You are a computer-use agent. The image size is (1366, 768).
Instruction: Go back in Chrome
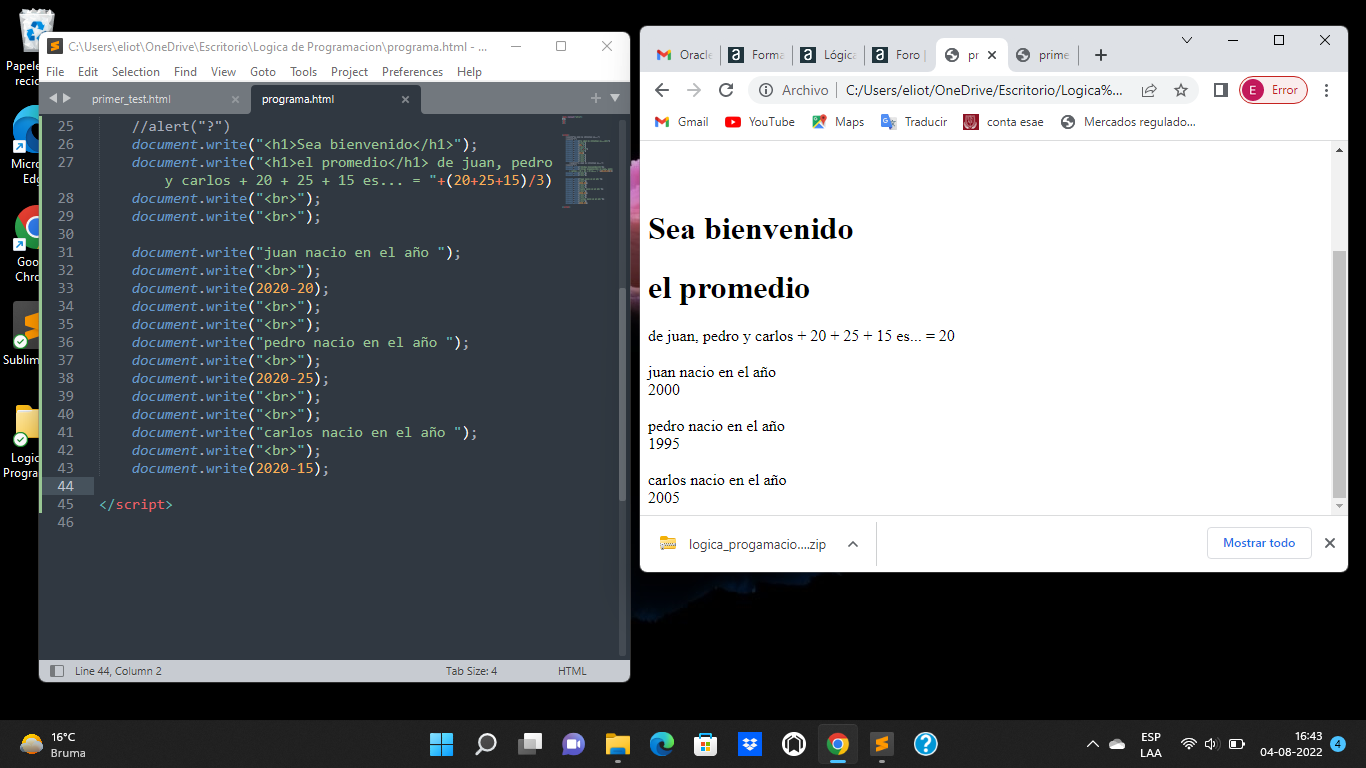(662, 90)
